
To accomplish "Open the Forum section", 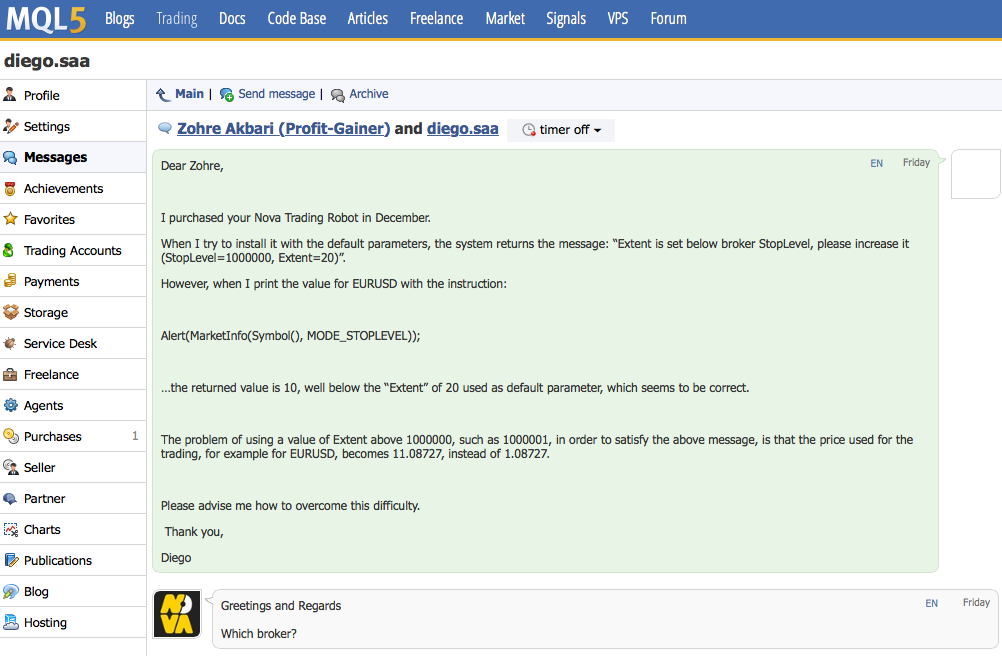I will [668, 19].
